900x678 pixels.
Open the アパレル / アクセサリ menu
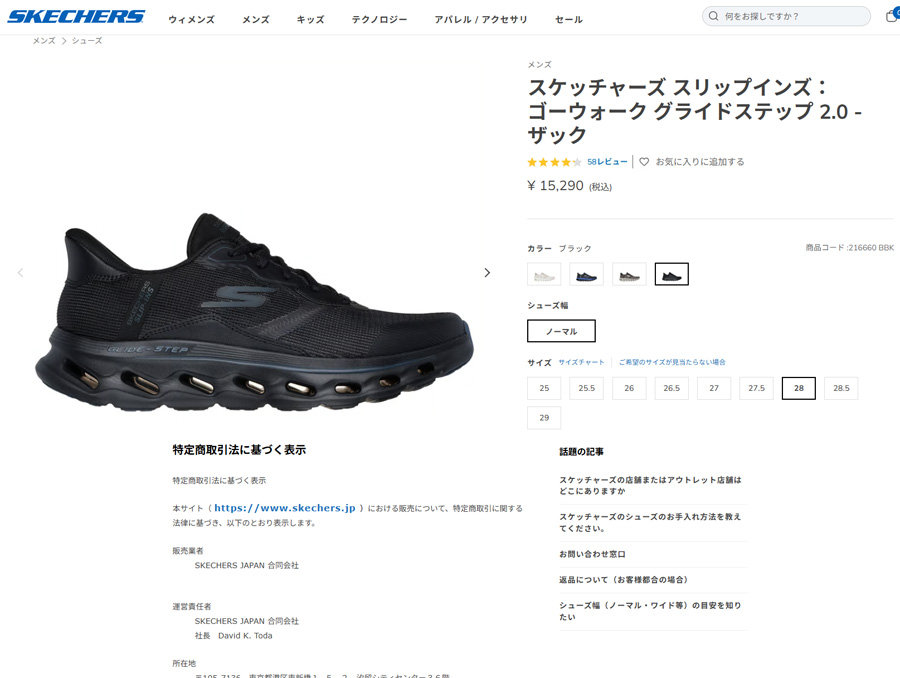(481, 20)
